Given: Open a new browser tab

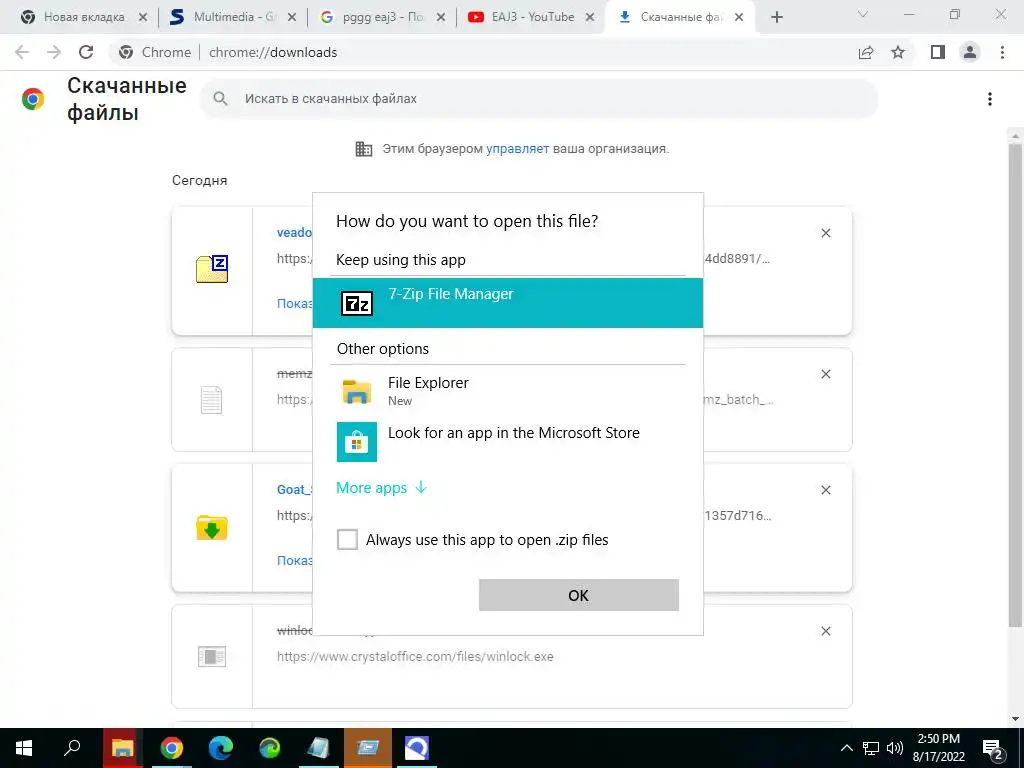Looking at the screenshot, I should pyautogui.click(x=776, y=18).
